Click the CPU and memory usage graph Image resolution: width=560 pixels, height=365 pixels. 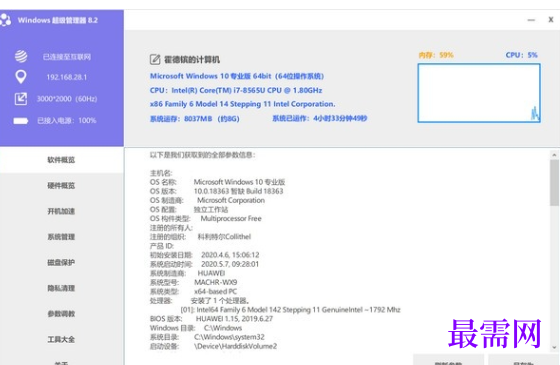tap(479, 93)
